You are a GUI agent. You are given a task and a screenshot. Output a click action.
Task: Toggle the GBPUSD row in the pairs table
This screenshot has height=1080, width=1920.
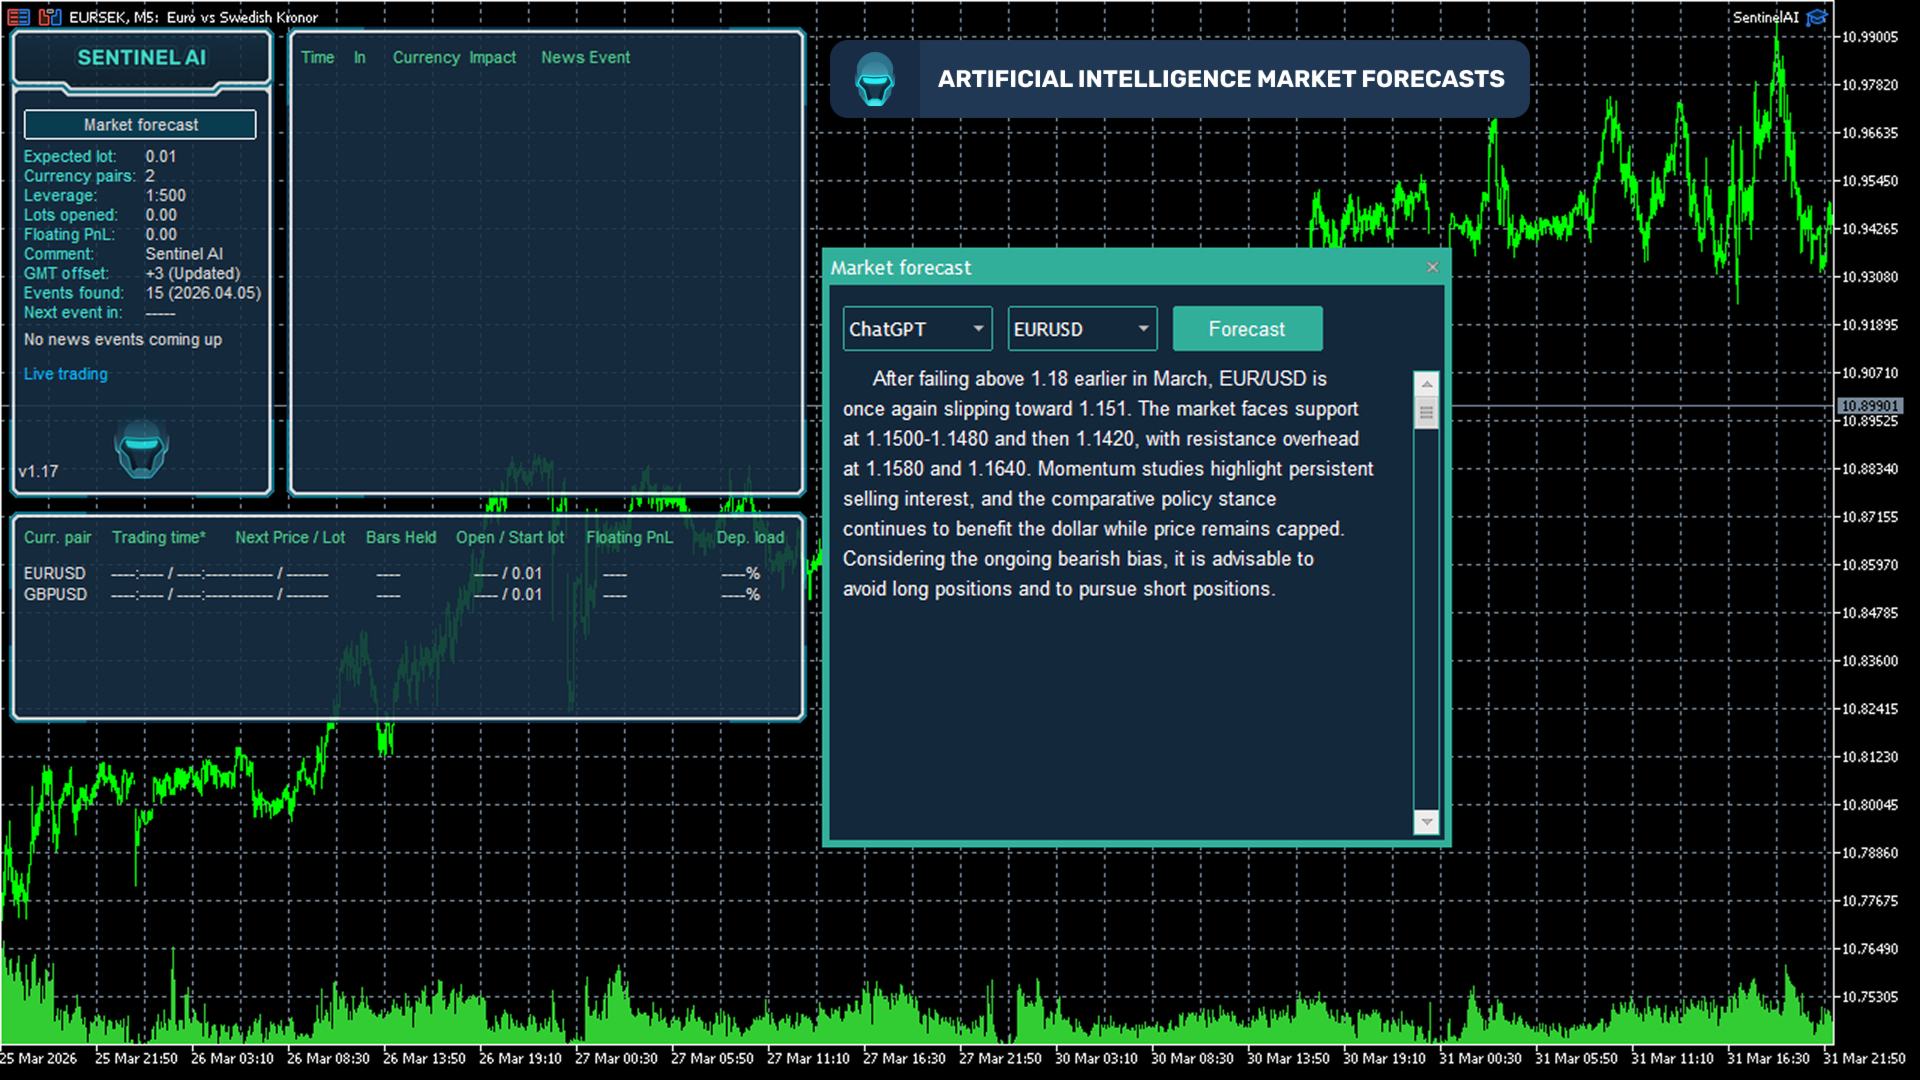(x=55, y=594)
